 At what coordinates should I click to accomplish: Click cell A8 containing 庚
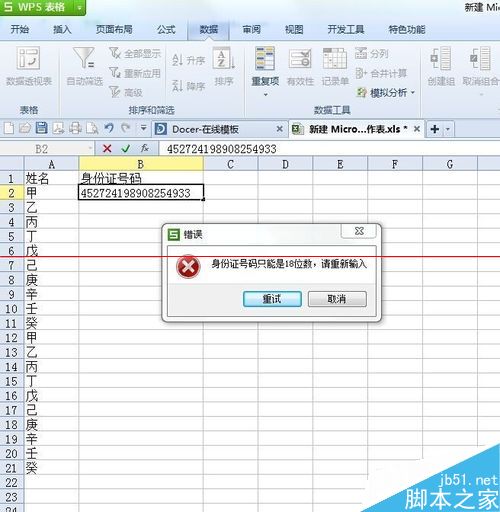(51, 280)
